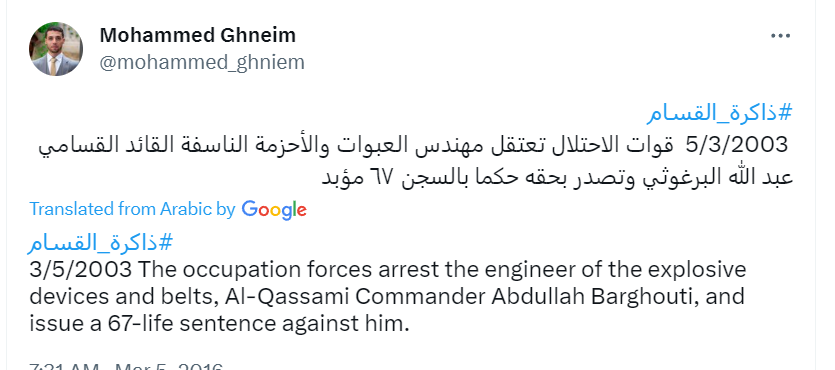Click 'Translated from Arabic by' text
The width and height of the screenshot is (835, 370).
pyautogui.click(x=132, y=209)
